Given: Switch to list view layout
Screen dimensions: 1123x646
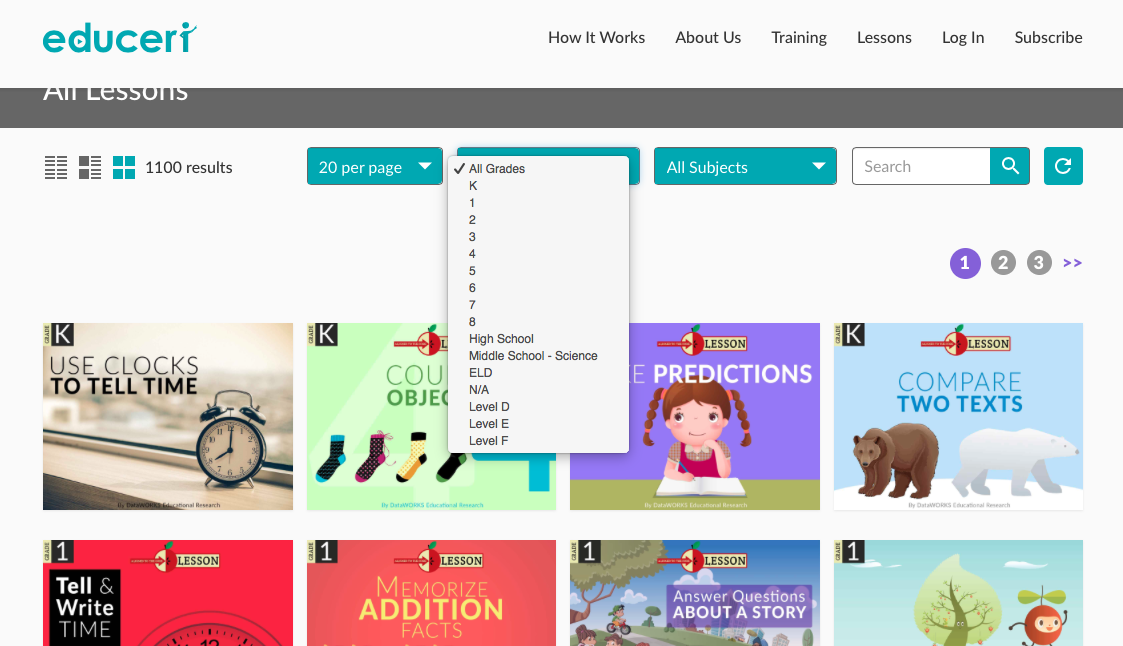Looking at the screenshot, I should tap(56, 167).
